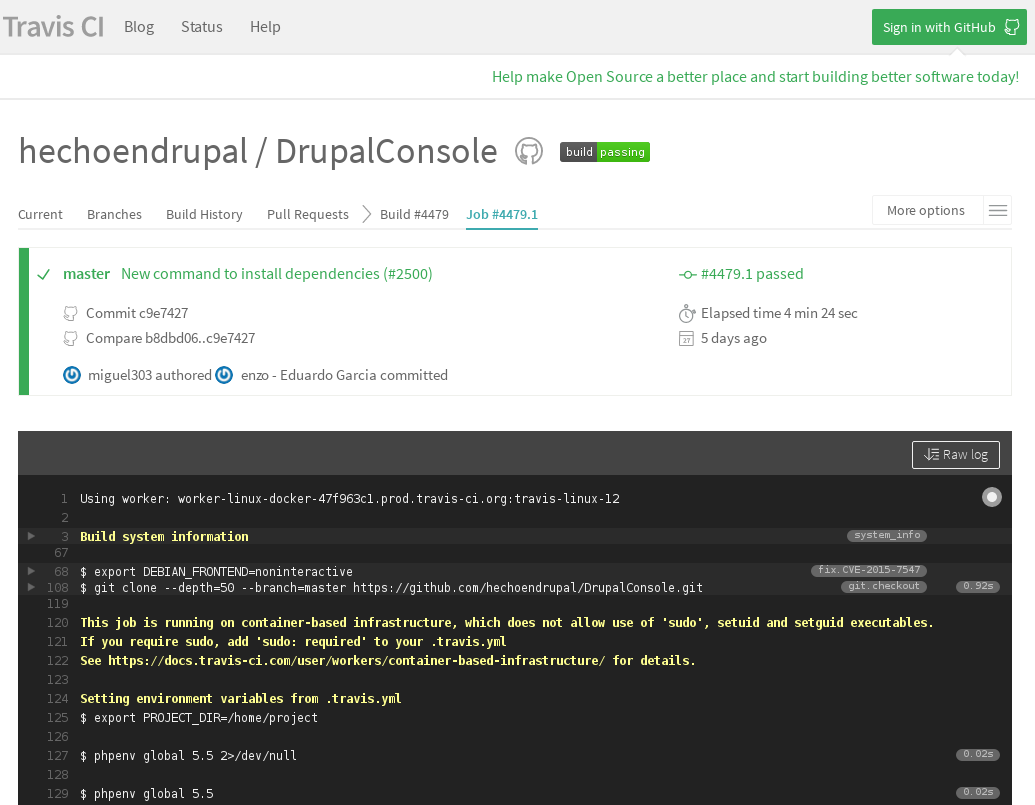Image resolution: width=1035 pixels, height=805 pixels.
Task: Click the '5 days ago' text
Action: [733, 338]
